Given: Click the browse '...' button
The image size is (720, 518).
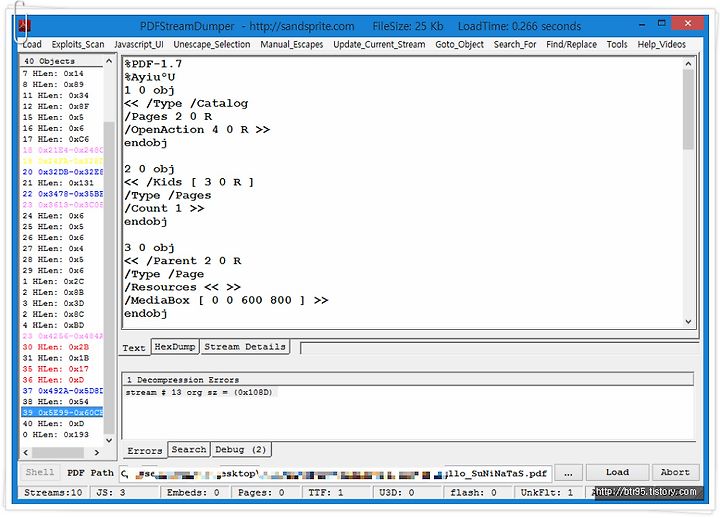Looking at the screenshot, I should pos(568,473).
